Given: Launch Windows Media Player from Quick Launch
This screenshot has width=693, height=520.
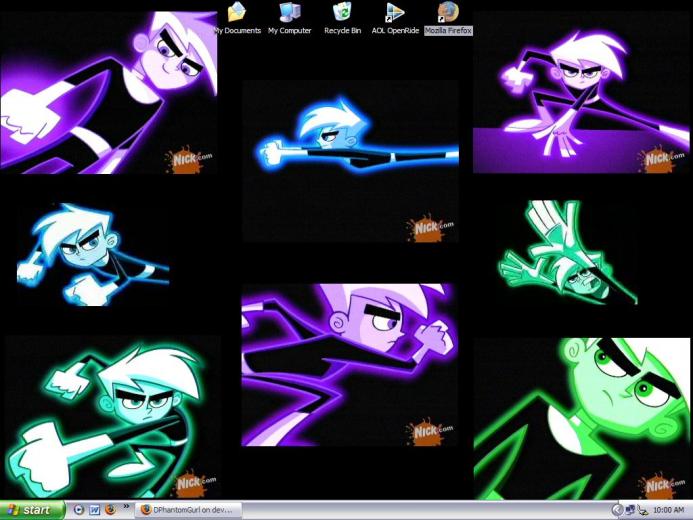Looking at the screenshot, I should [x=79, y=510].
